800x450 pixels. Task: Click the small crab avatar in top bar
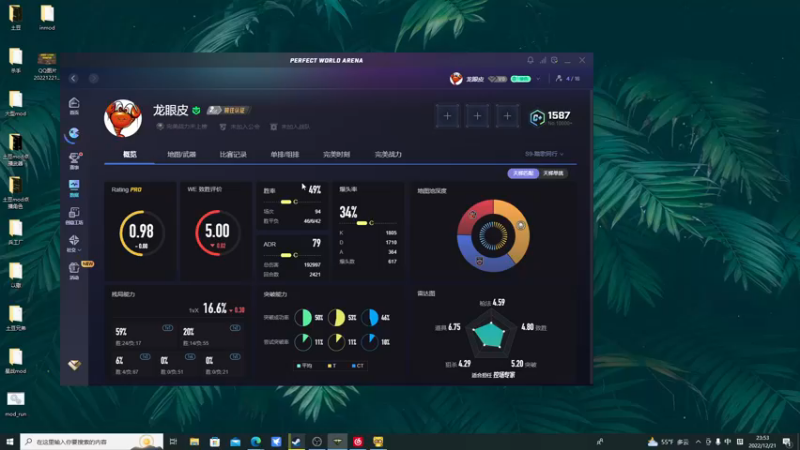click(x=456, y=79)
